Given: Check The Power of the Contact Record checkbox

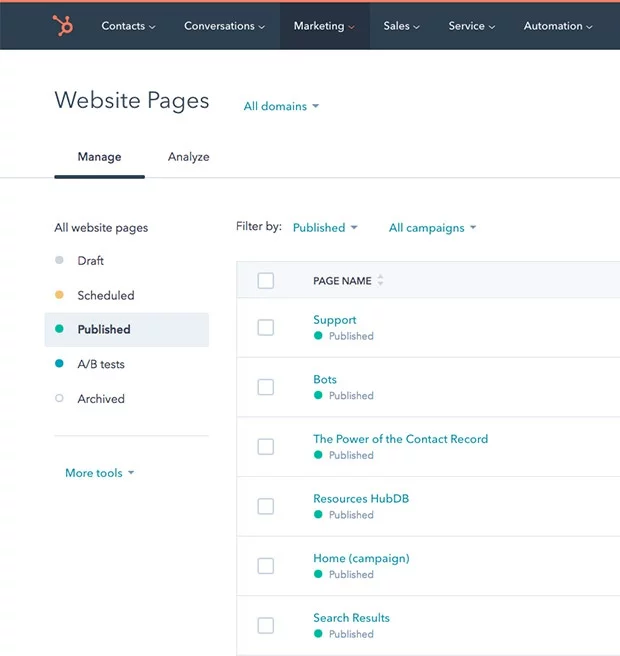Looking at the screenshot, I should 266,447.
